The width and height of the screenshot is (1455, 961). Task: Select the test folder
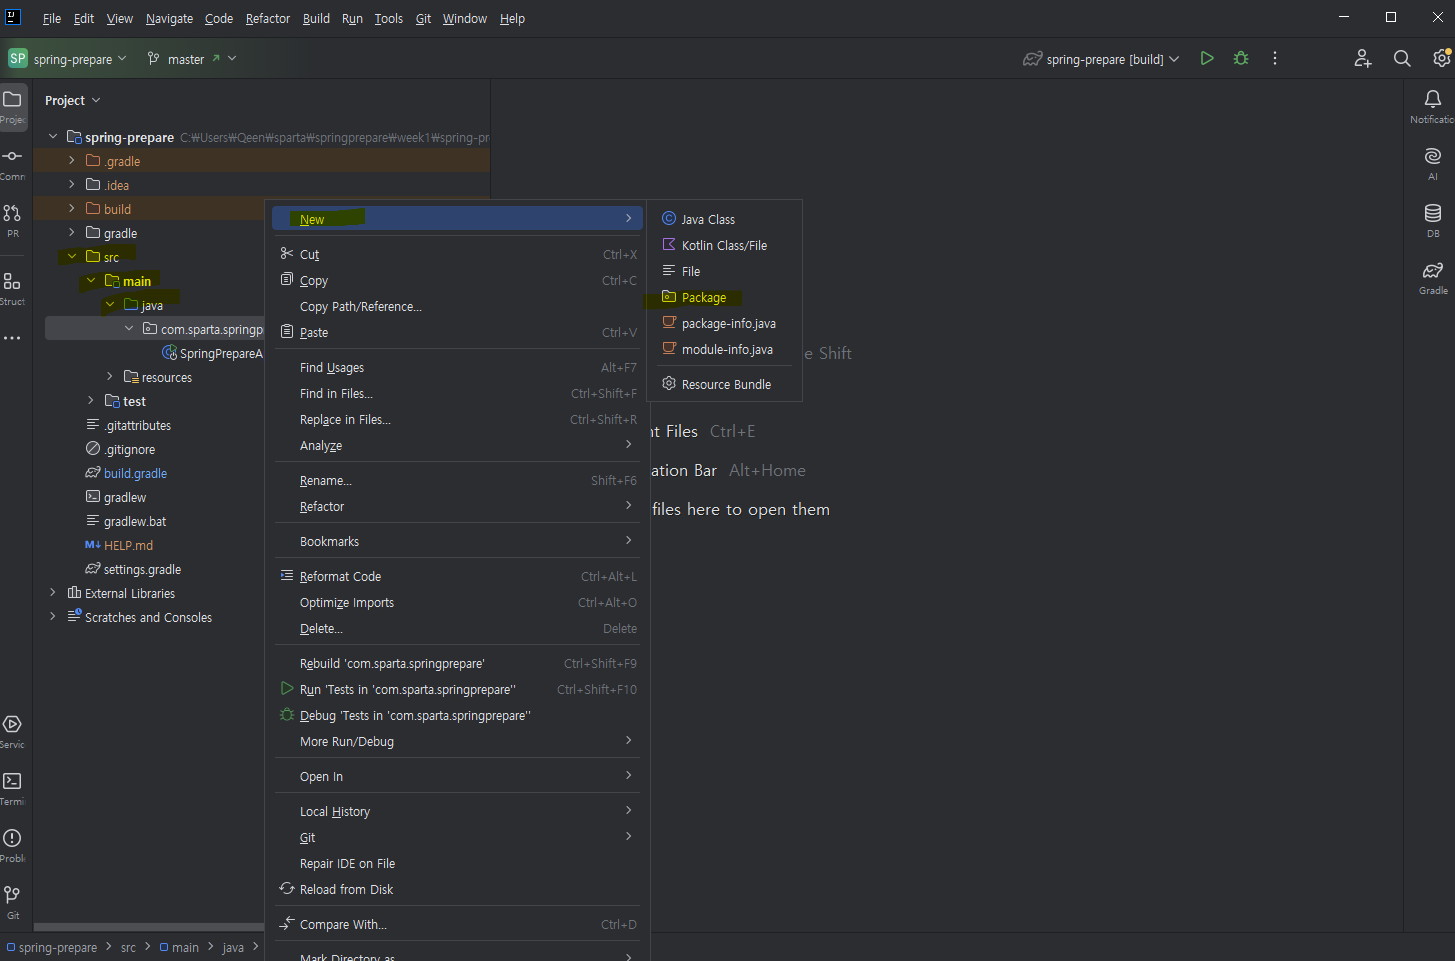[134, 401]
